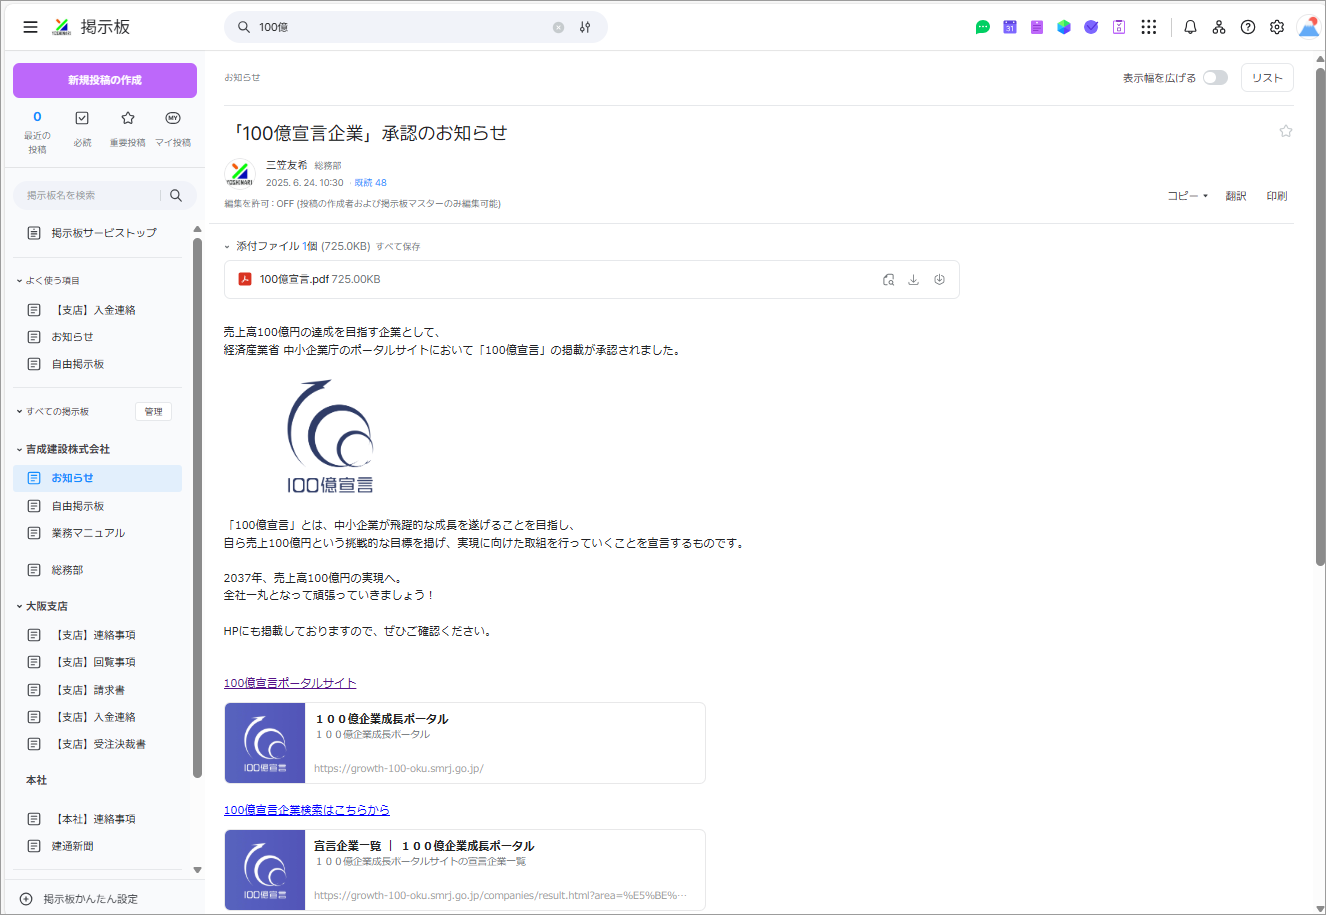Open search filter options icon

point(585,27)
